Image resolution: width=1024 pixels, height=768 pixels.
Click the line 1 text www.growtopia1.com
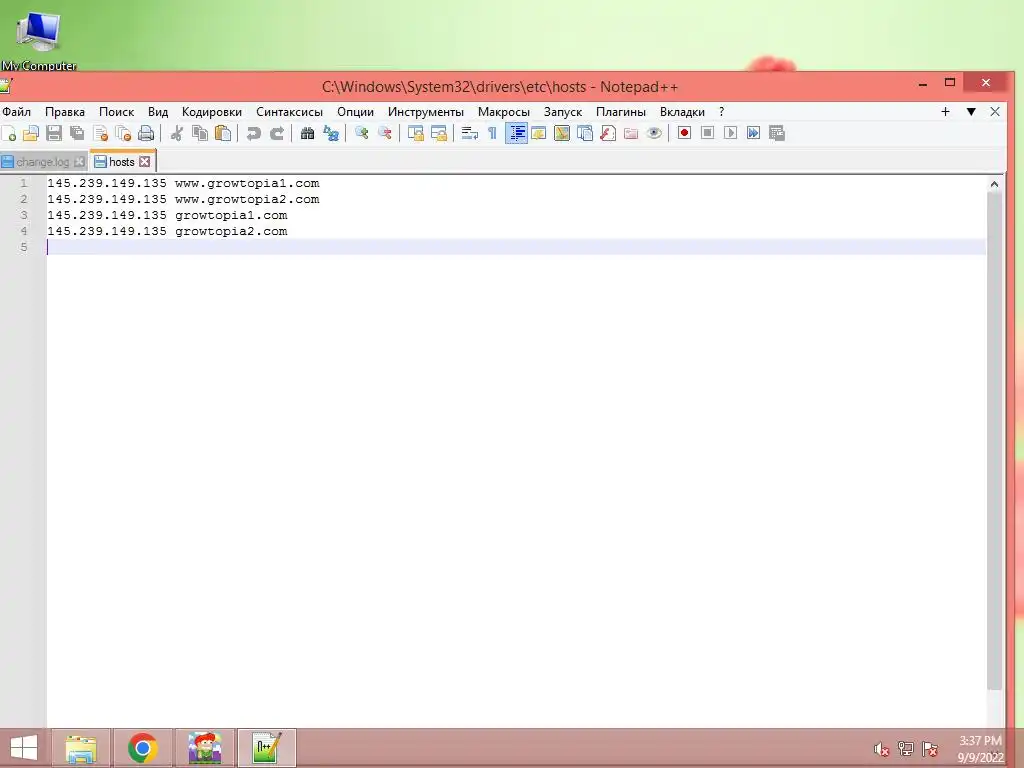247,184
